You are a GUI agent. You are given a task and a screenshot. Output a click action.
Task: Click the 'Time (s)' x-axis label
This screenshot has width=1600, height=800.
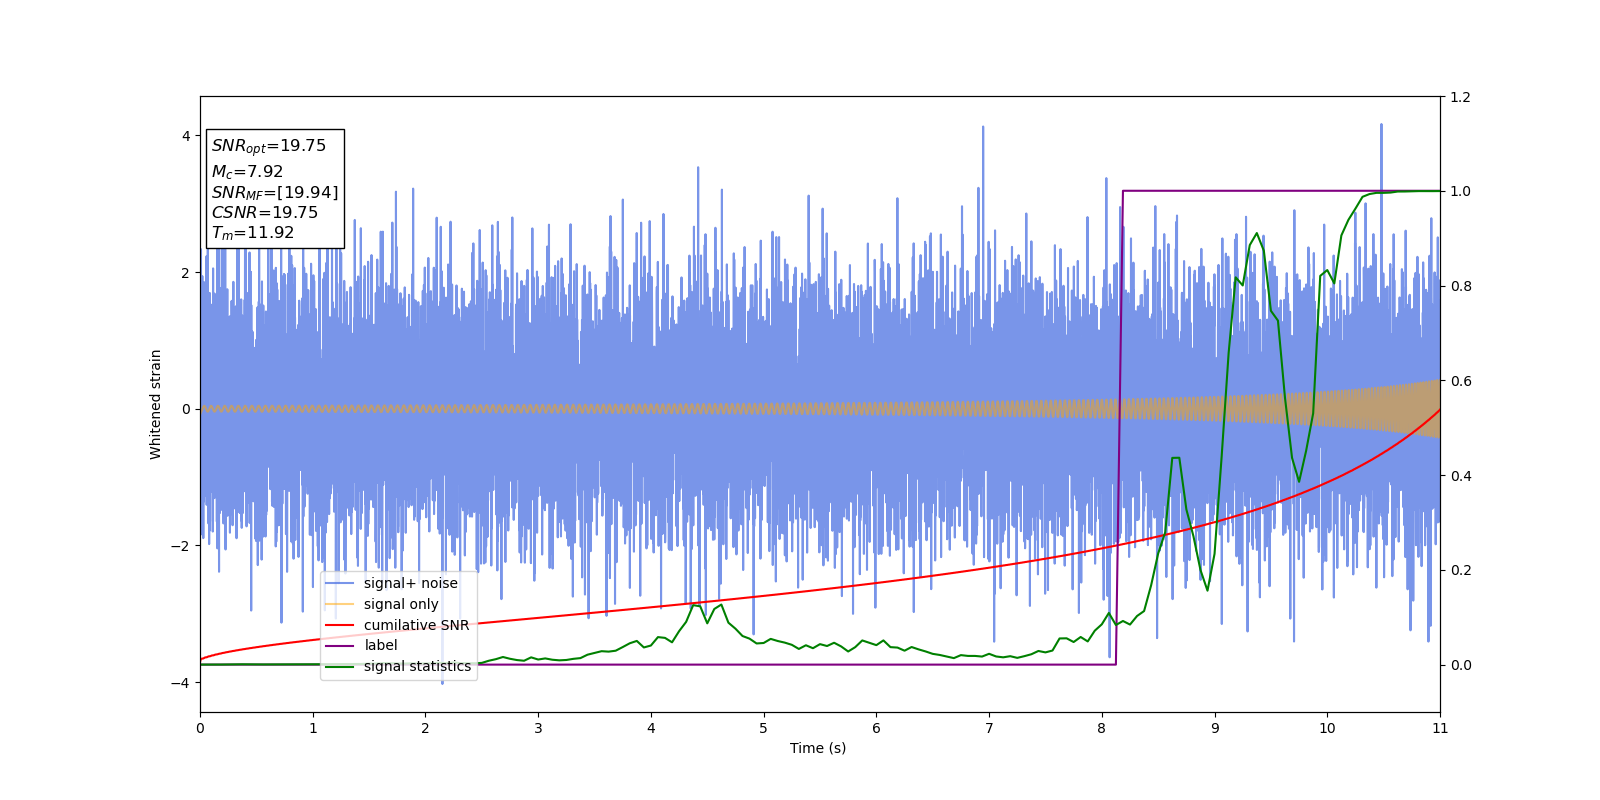pos(818,748)
